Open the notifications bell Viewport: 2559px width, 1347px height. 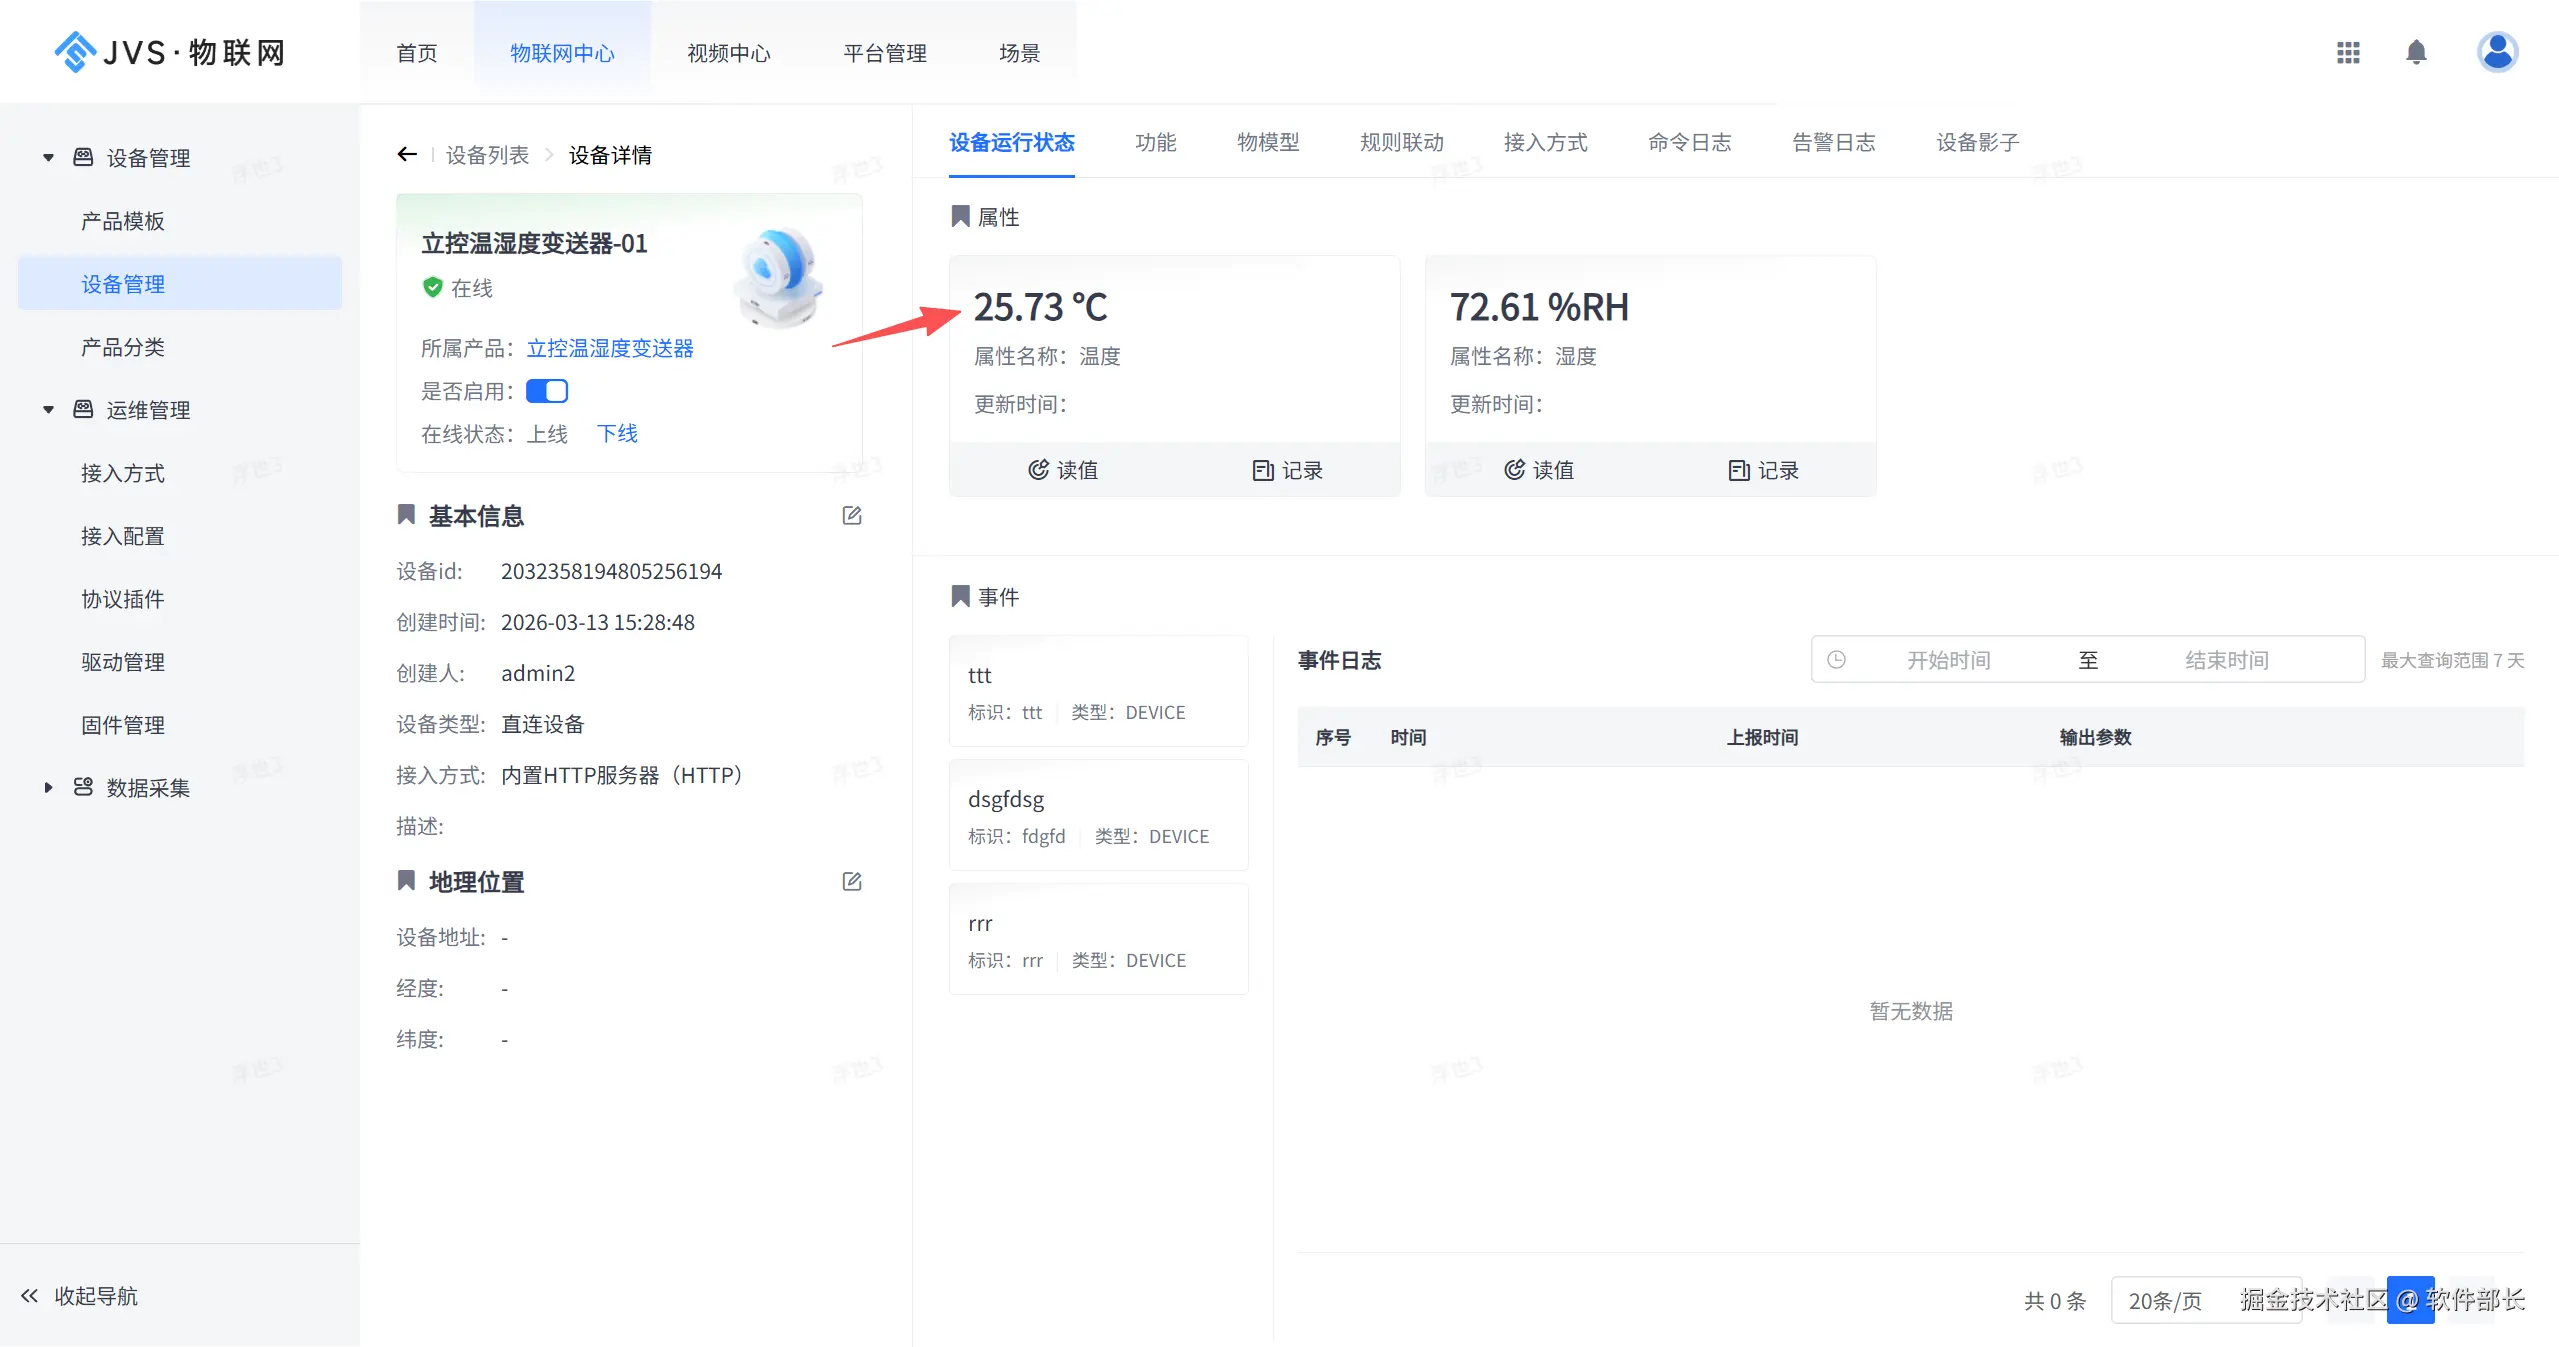click(x=2415, y=52)
